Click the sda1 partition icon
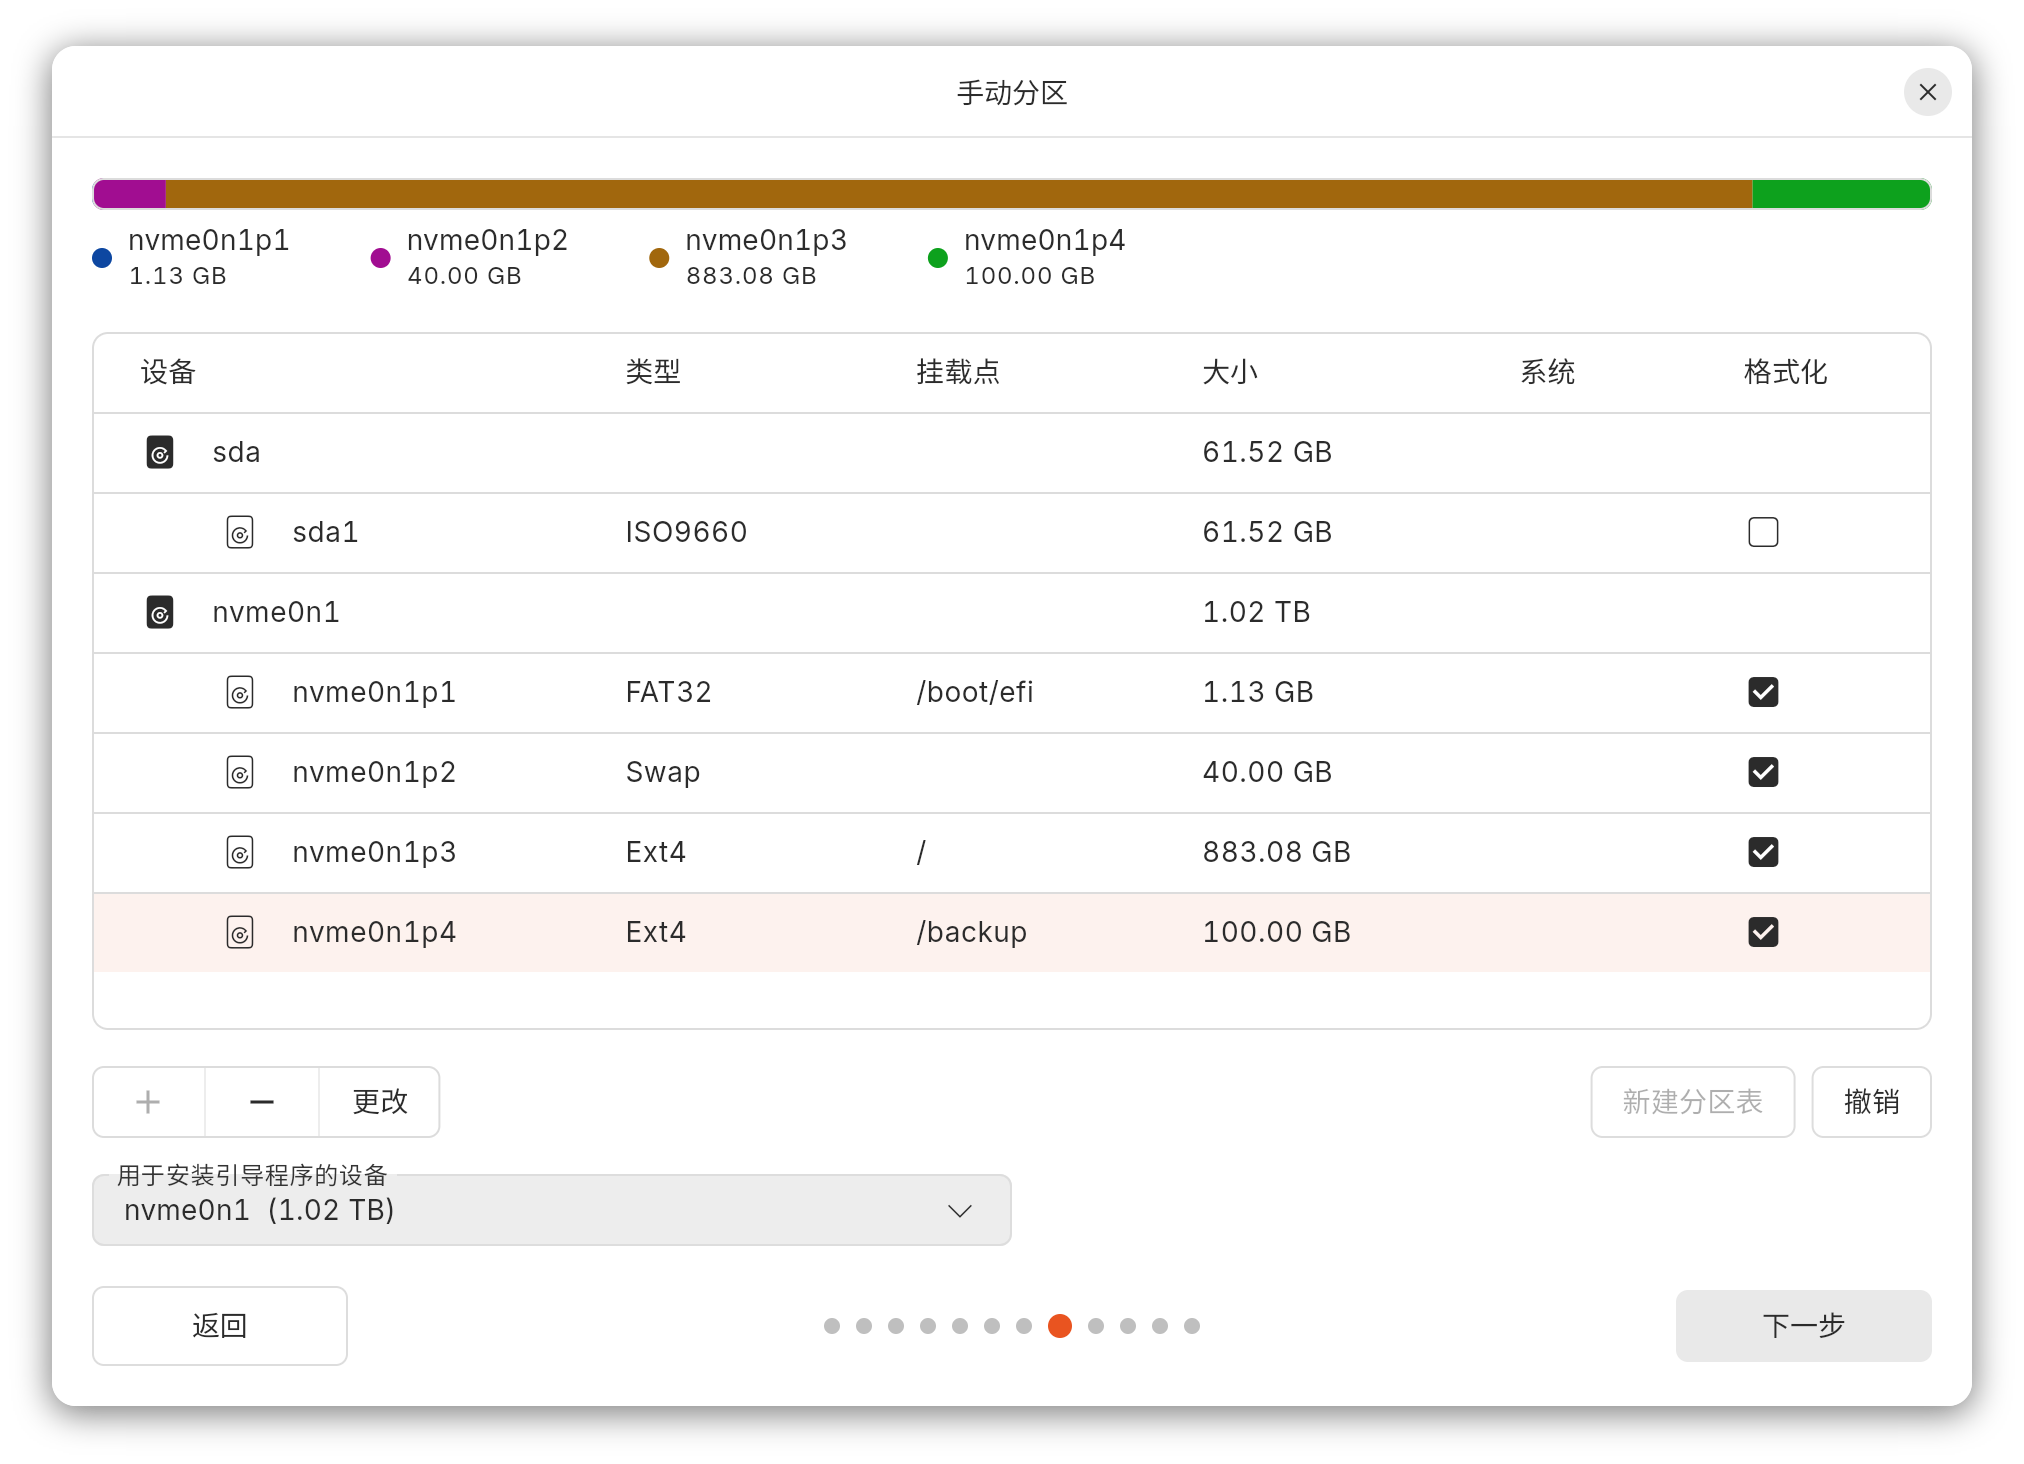Screen dimensions: 2024x1464 click(x=240, y=532)
